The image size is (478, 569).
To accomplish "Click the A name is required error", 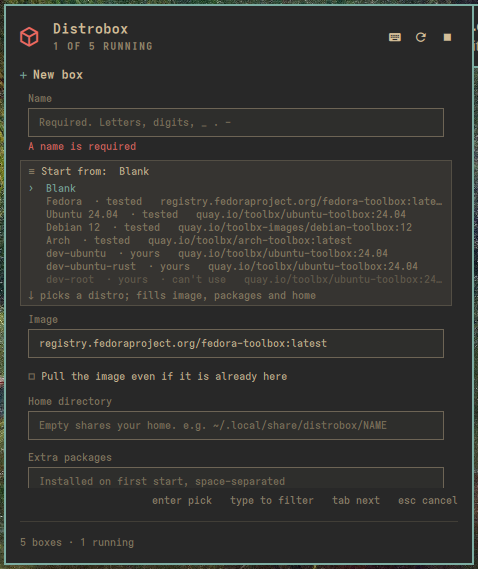I will pyautogui.click(x=82, y=146).
